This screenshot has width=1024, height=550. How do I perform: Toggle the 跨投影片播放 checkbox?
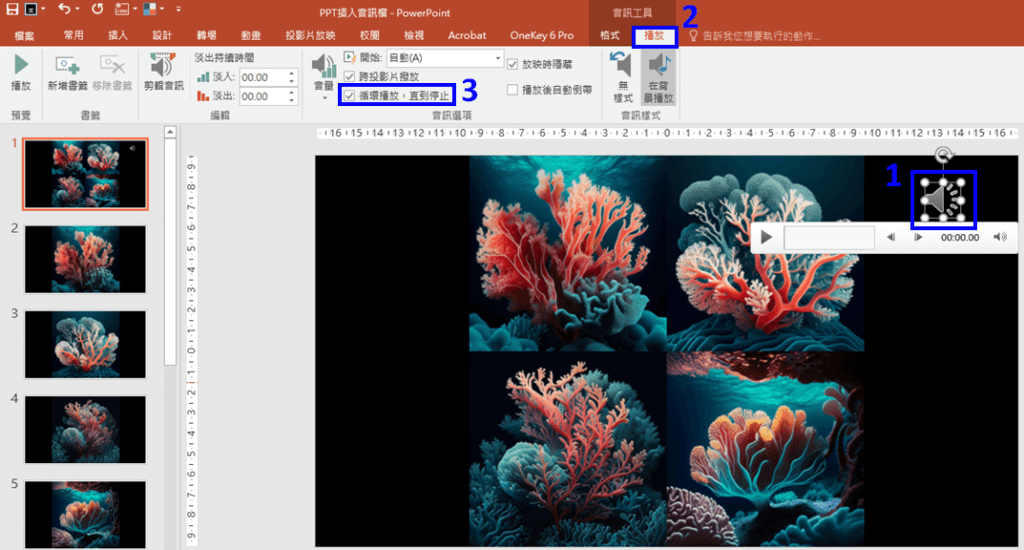click(349, 76)
